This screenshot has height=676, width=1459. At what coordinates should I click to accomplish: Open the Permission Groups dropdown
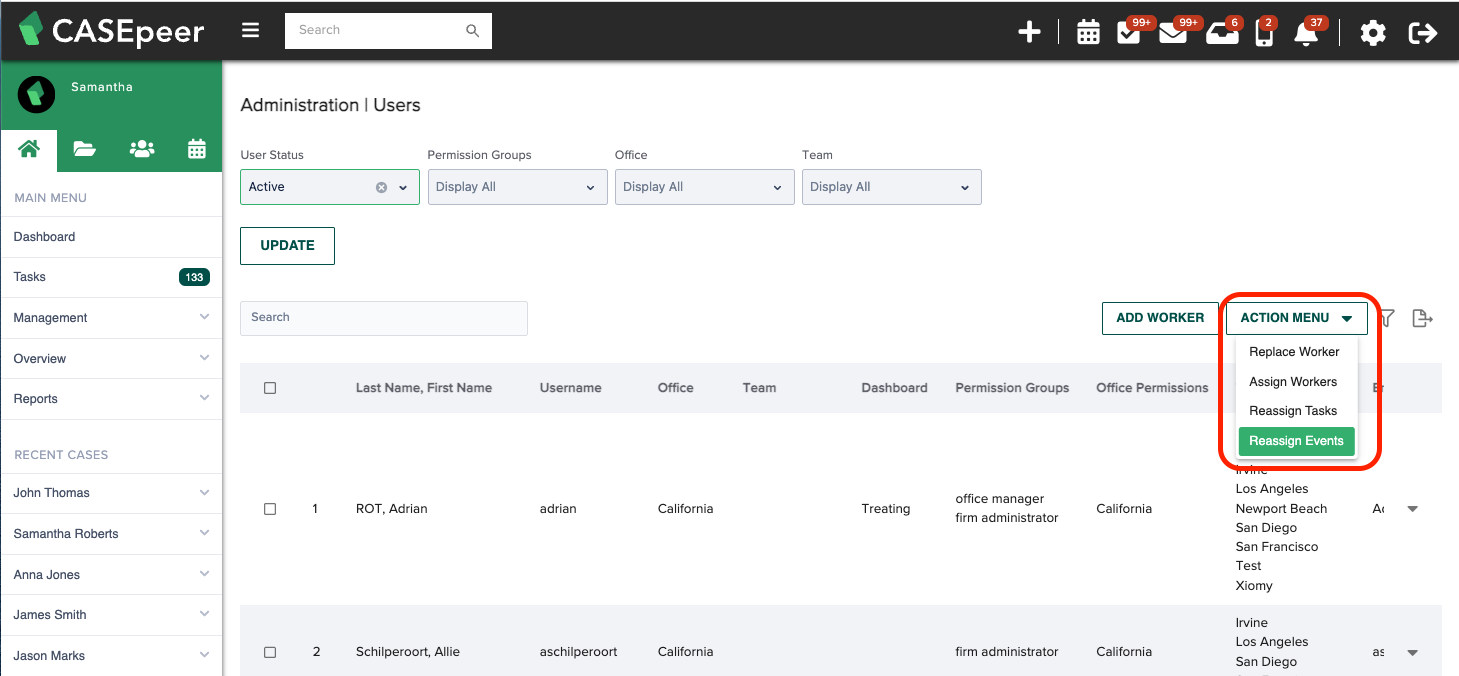coord(517,187)
